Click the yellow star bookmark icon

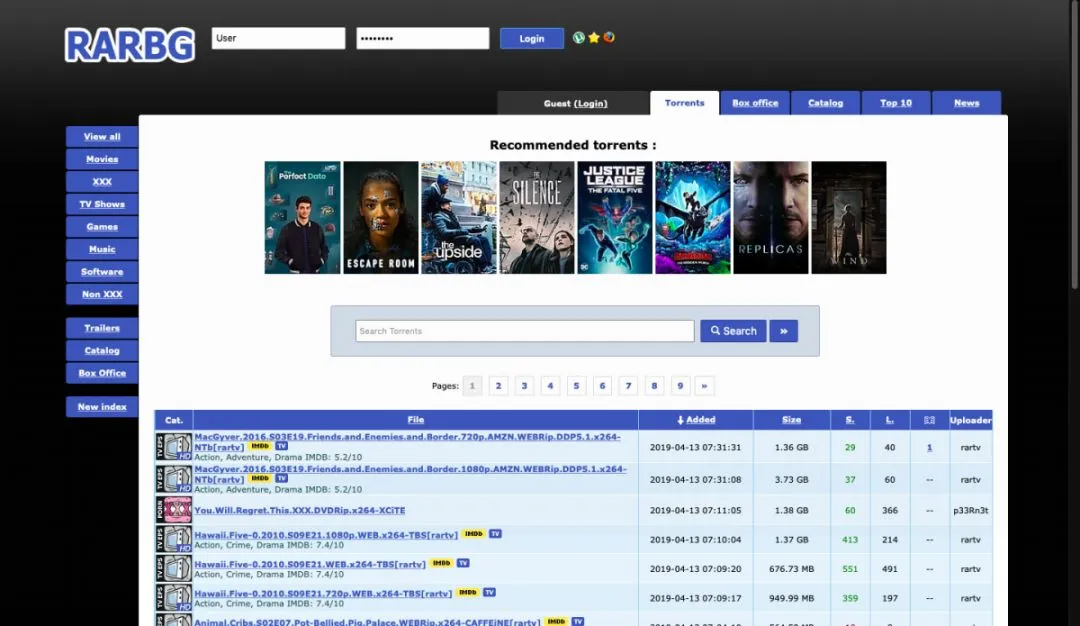click(594, 38)
